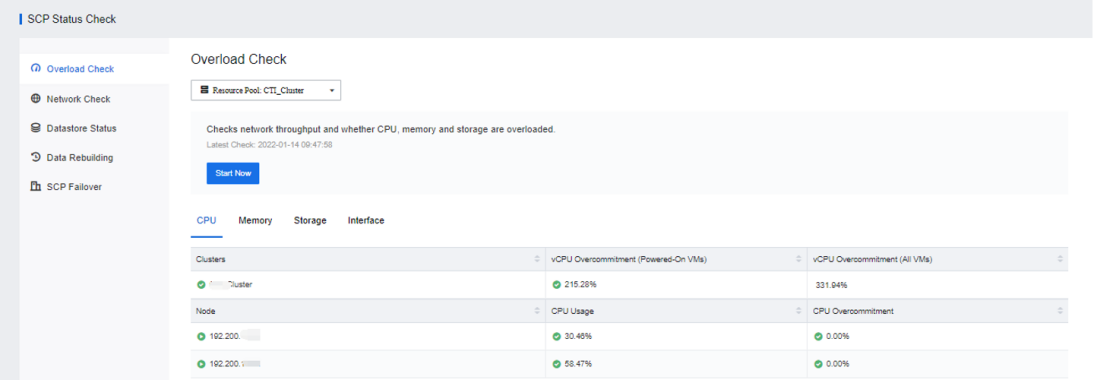
Task: Sort by the Node column
Action: pyautogui.click(x=537, y=311)
